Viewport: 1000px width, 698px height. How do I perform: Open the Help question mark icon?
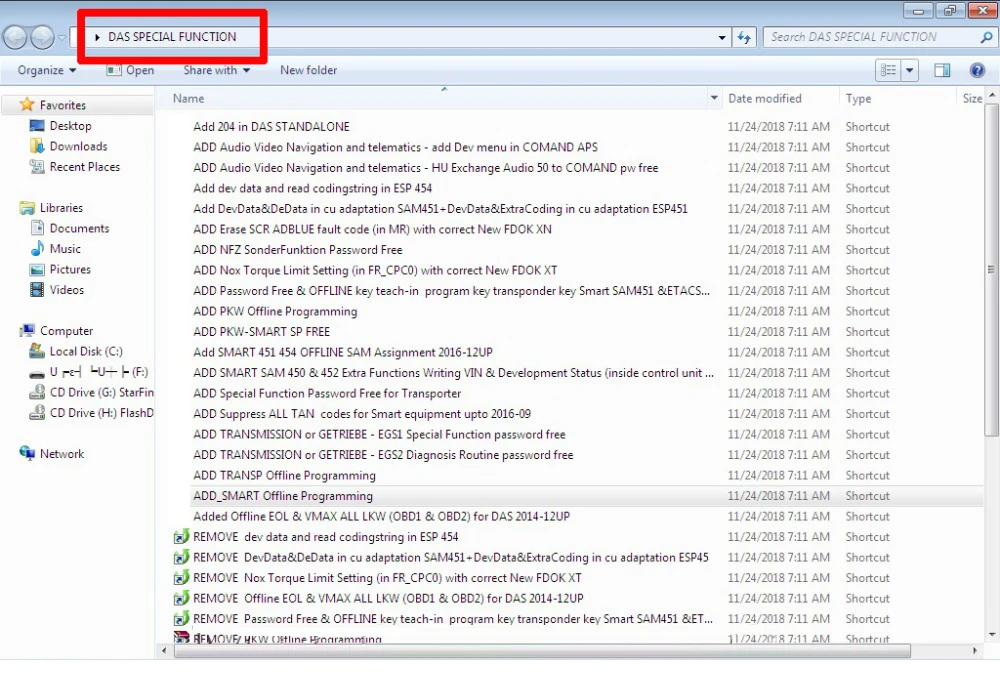[x=976, y=70]
